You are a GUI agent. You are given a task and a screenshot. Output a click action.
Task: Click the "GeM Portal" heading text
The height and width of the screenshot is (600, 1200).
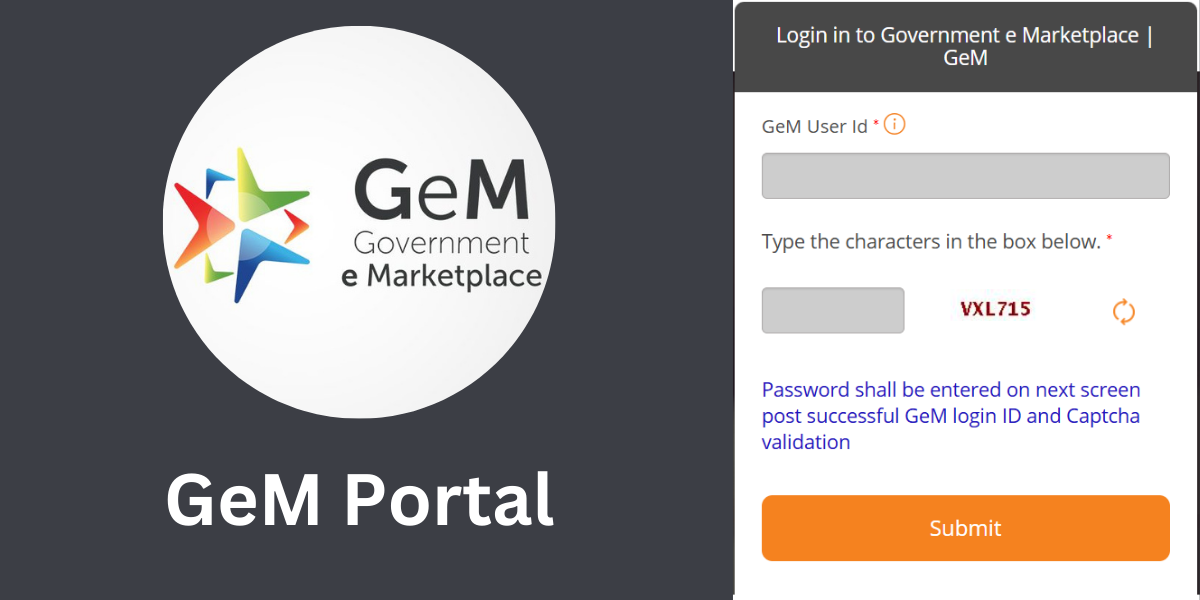(x=360, y=499)
